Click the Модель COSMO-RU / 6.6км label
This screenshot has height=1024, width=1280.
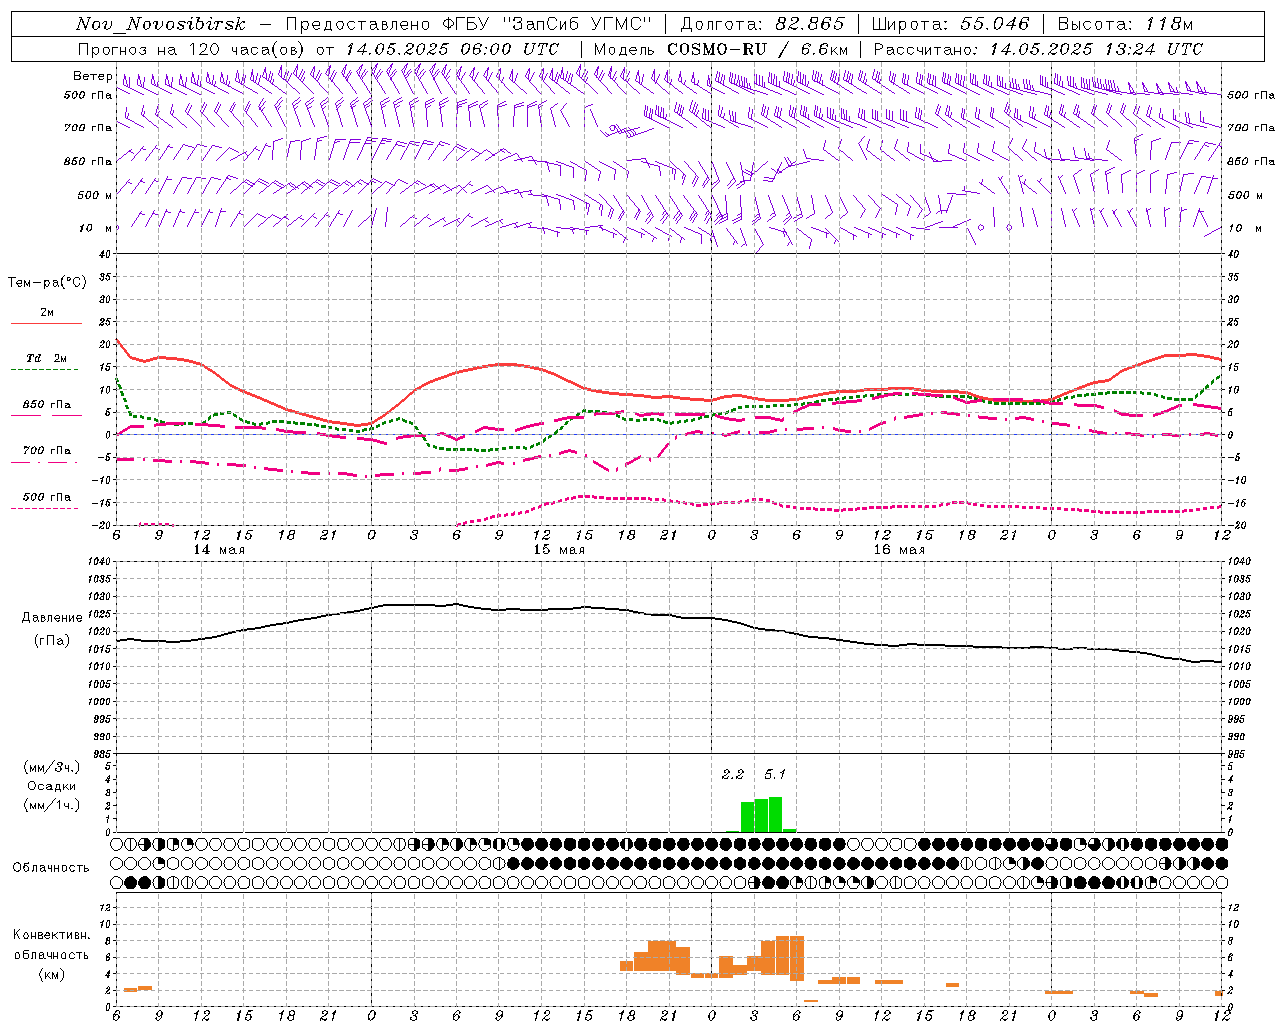tap(720, 48)
